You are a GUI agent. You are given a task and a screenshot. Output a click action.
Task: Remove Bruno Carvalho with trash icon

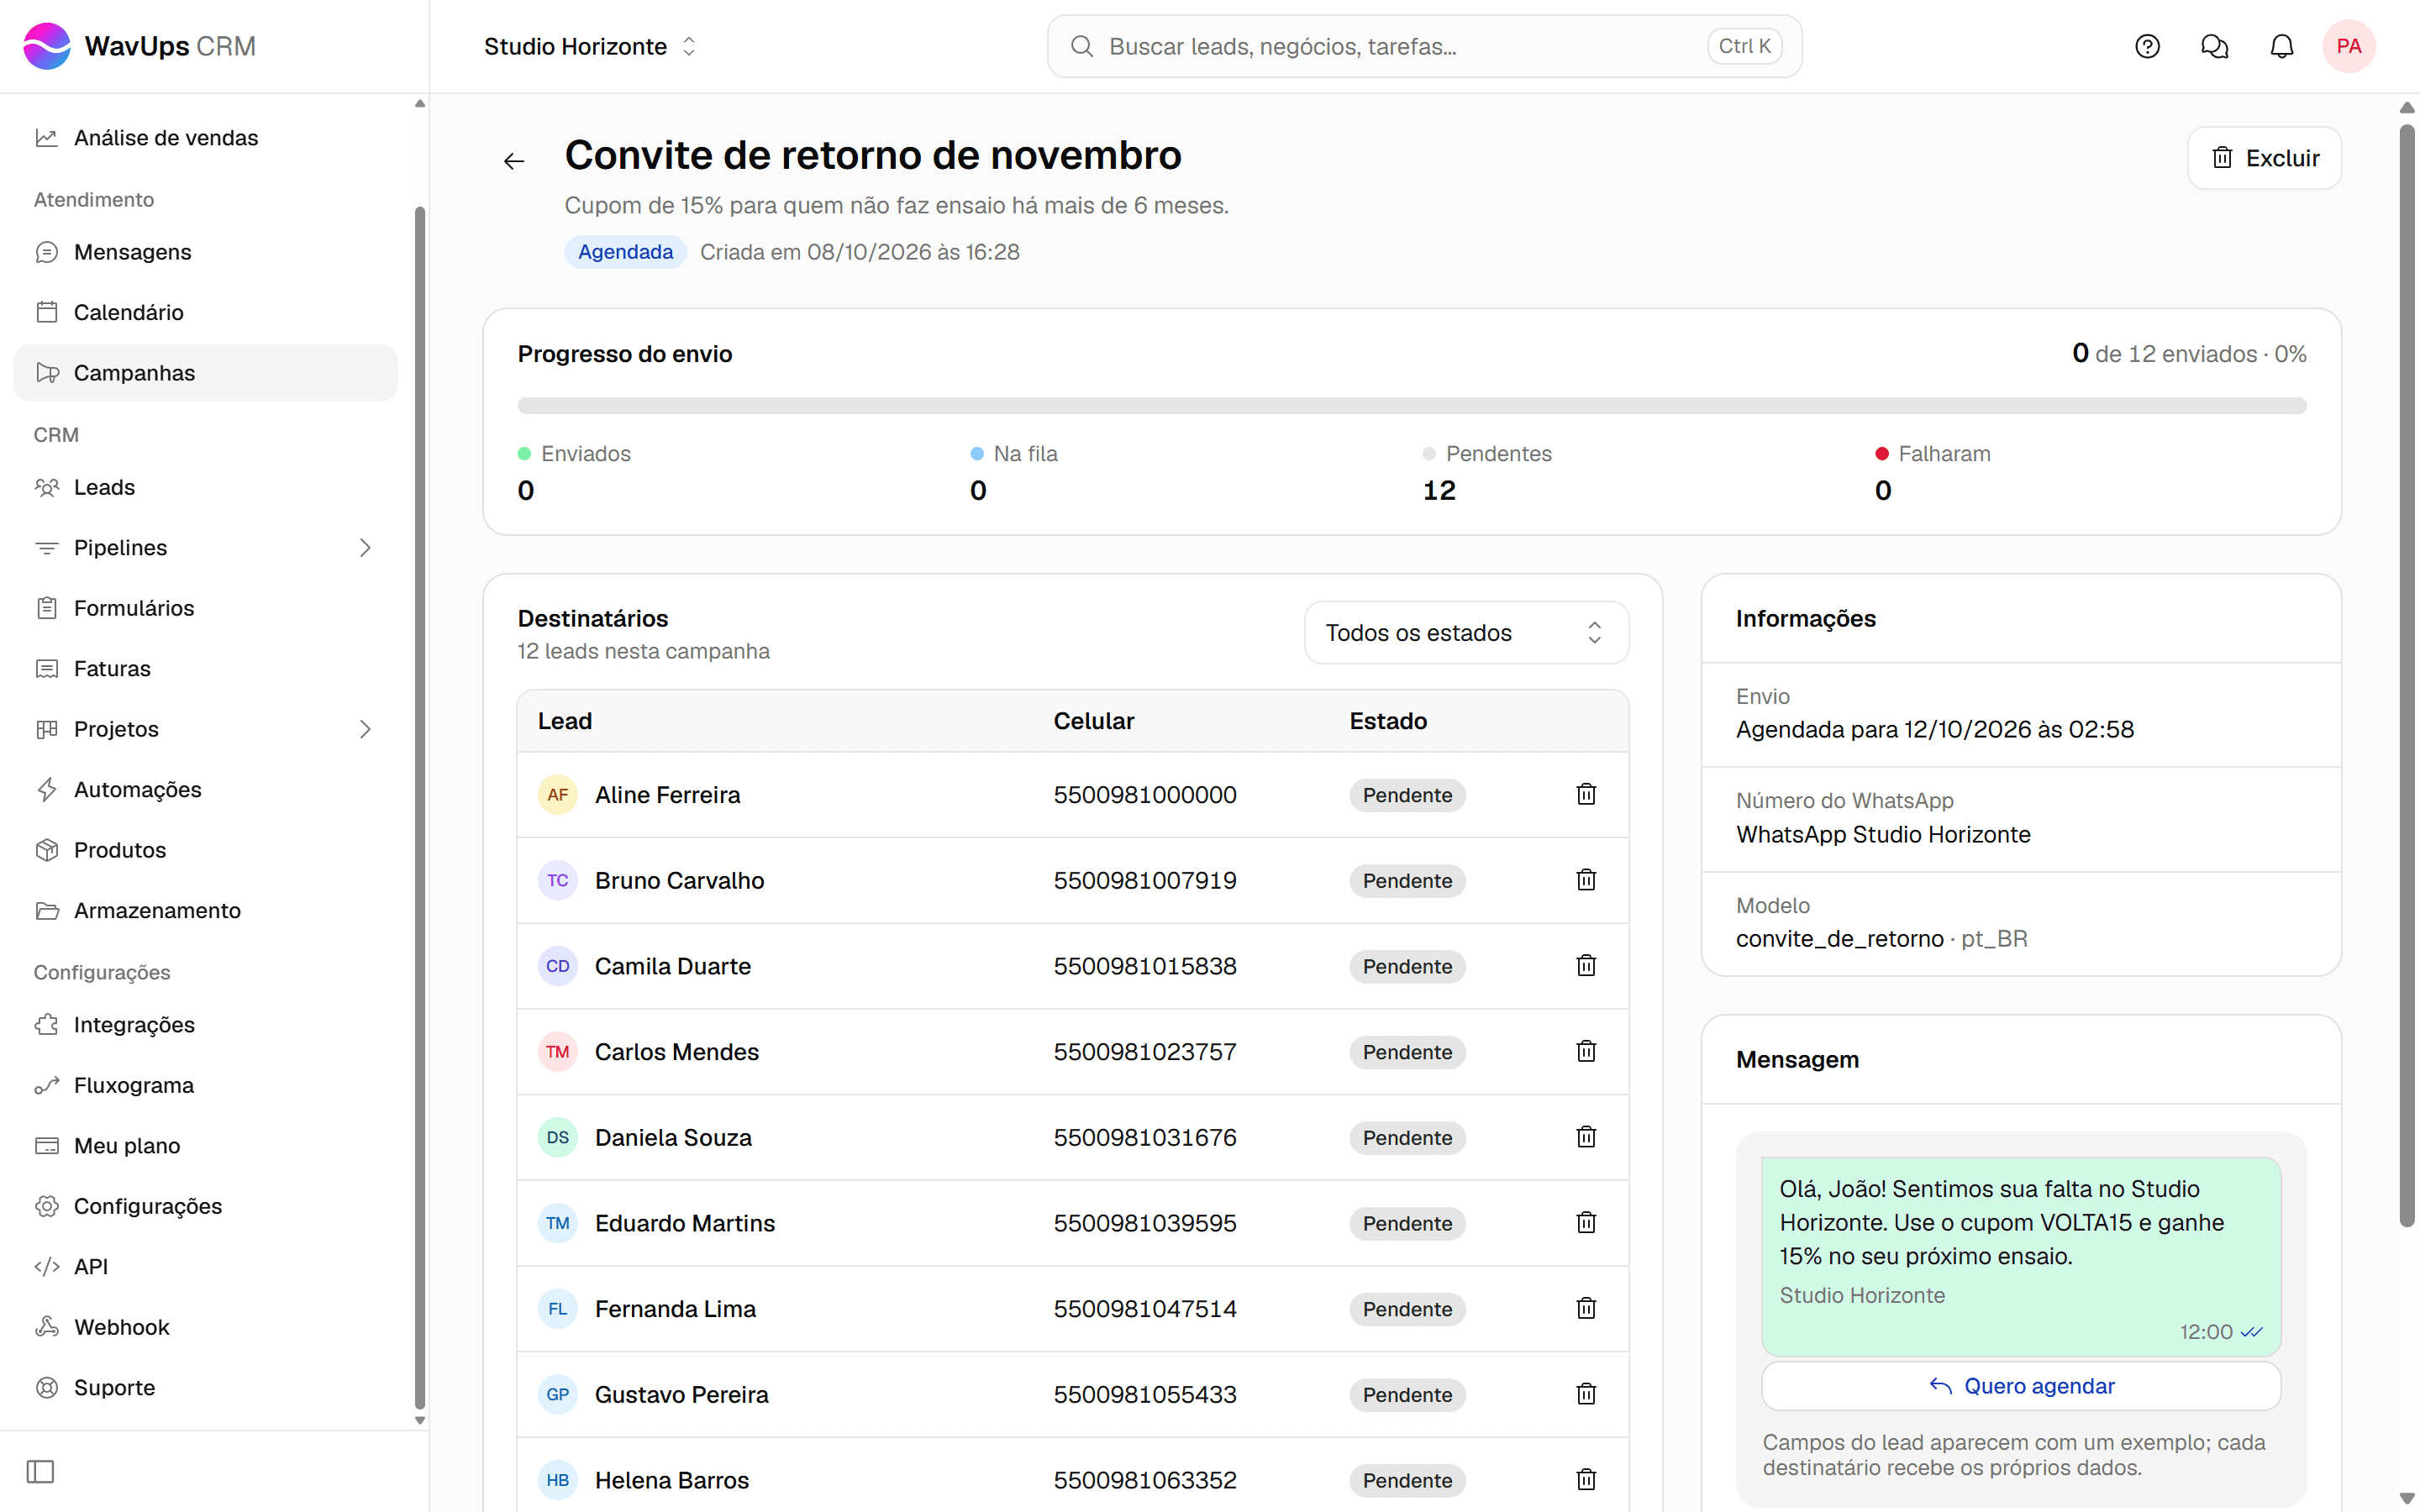[1586, 880]
